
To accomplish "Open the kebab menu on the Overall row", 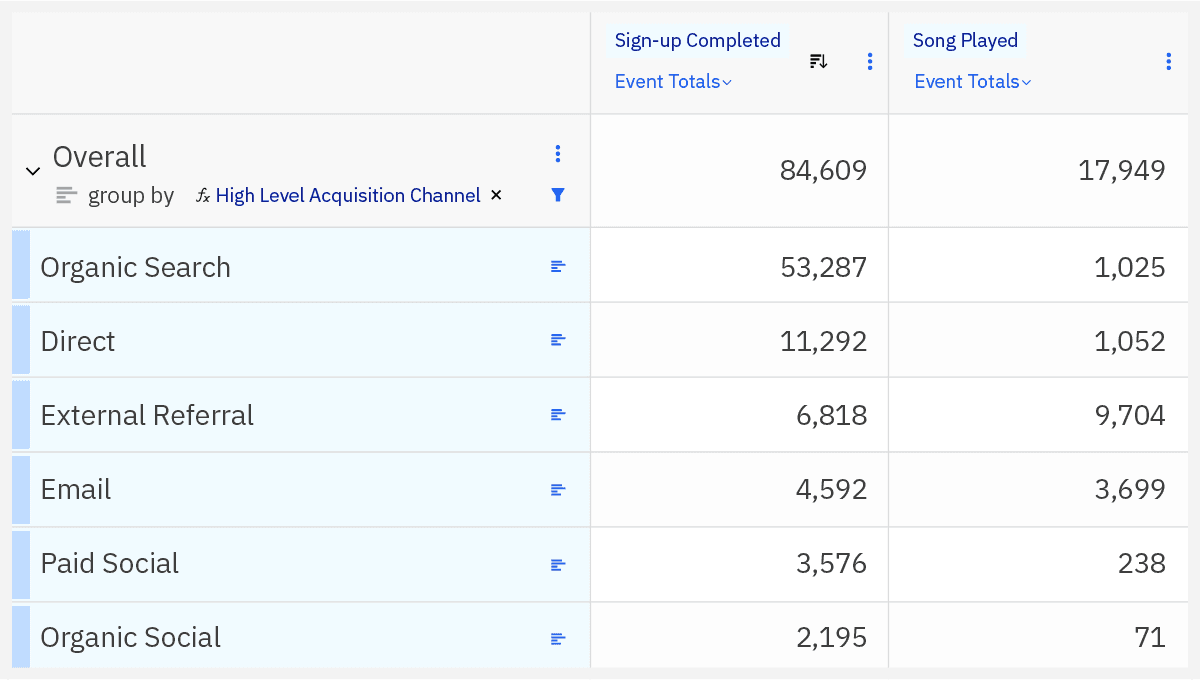I will pyautogui.click(x=558, y=154).
